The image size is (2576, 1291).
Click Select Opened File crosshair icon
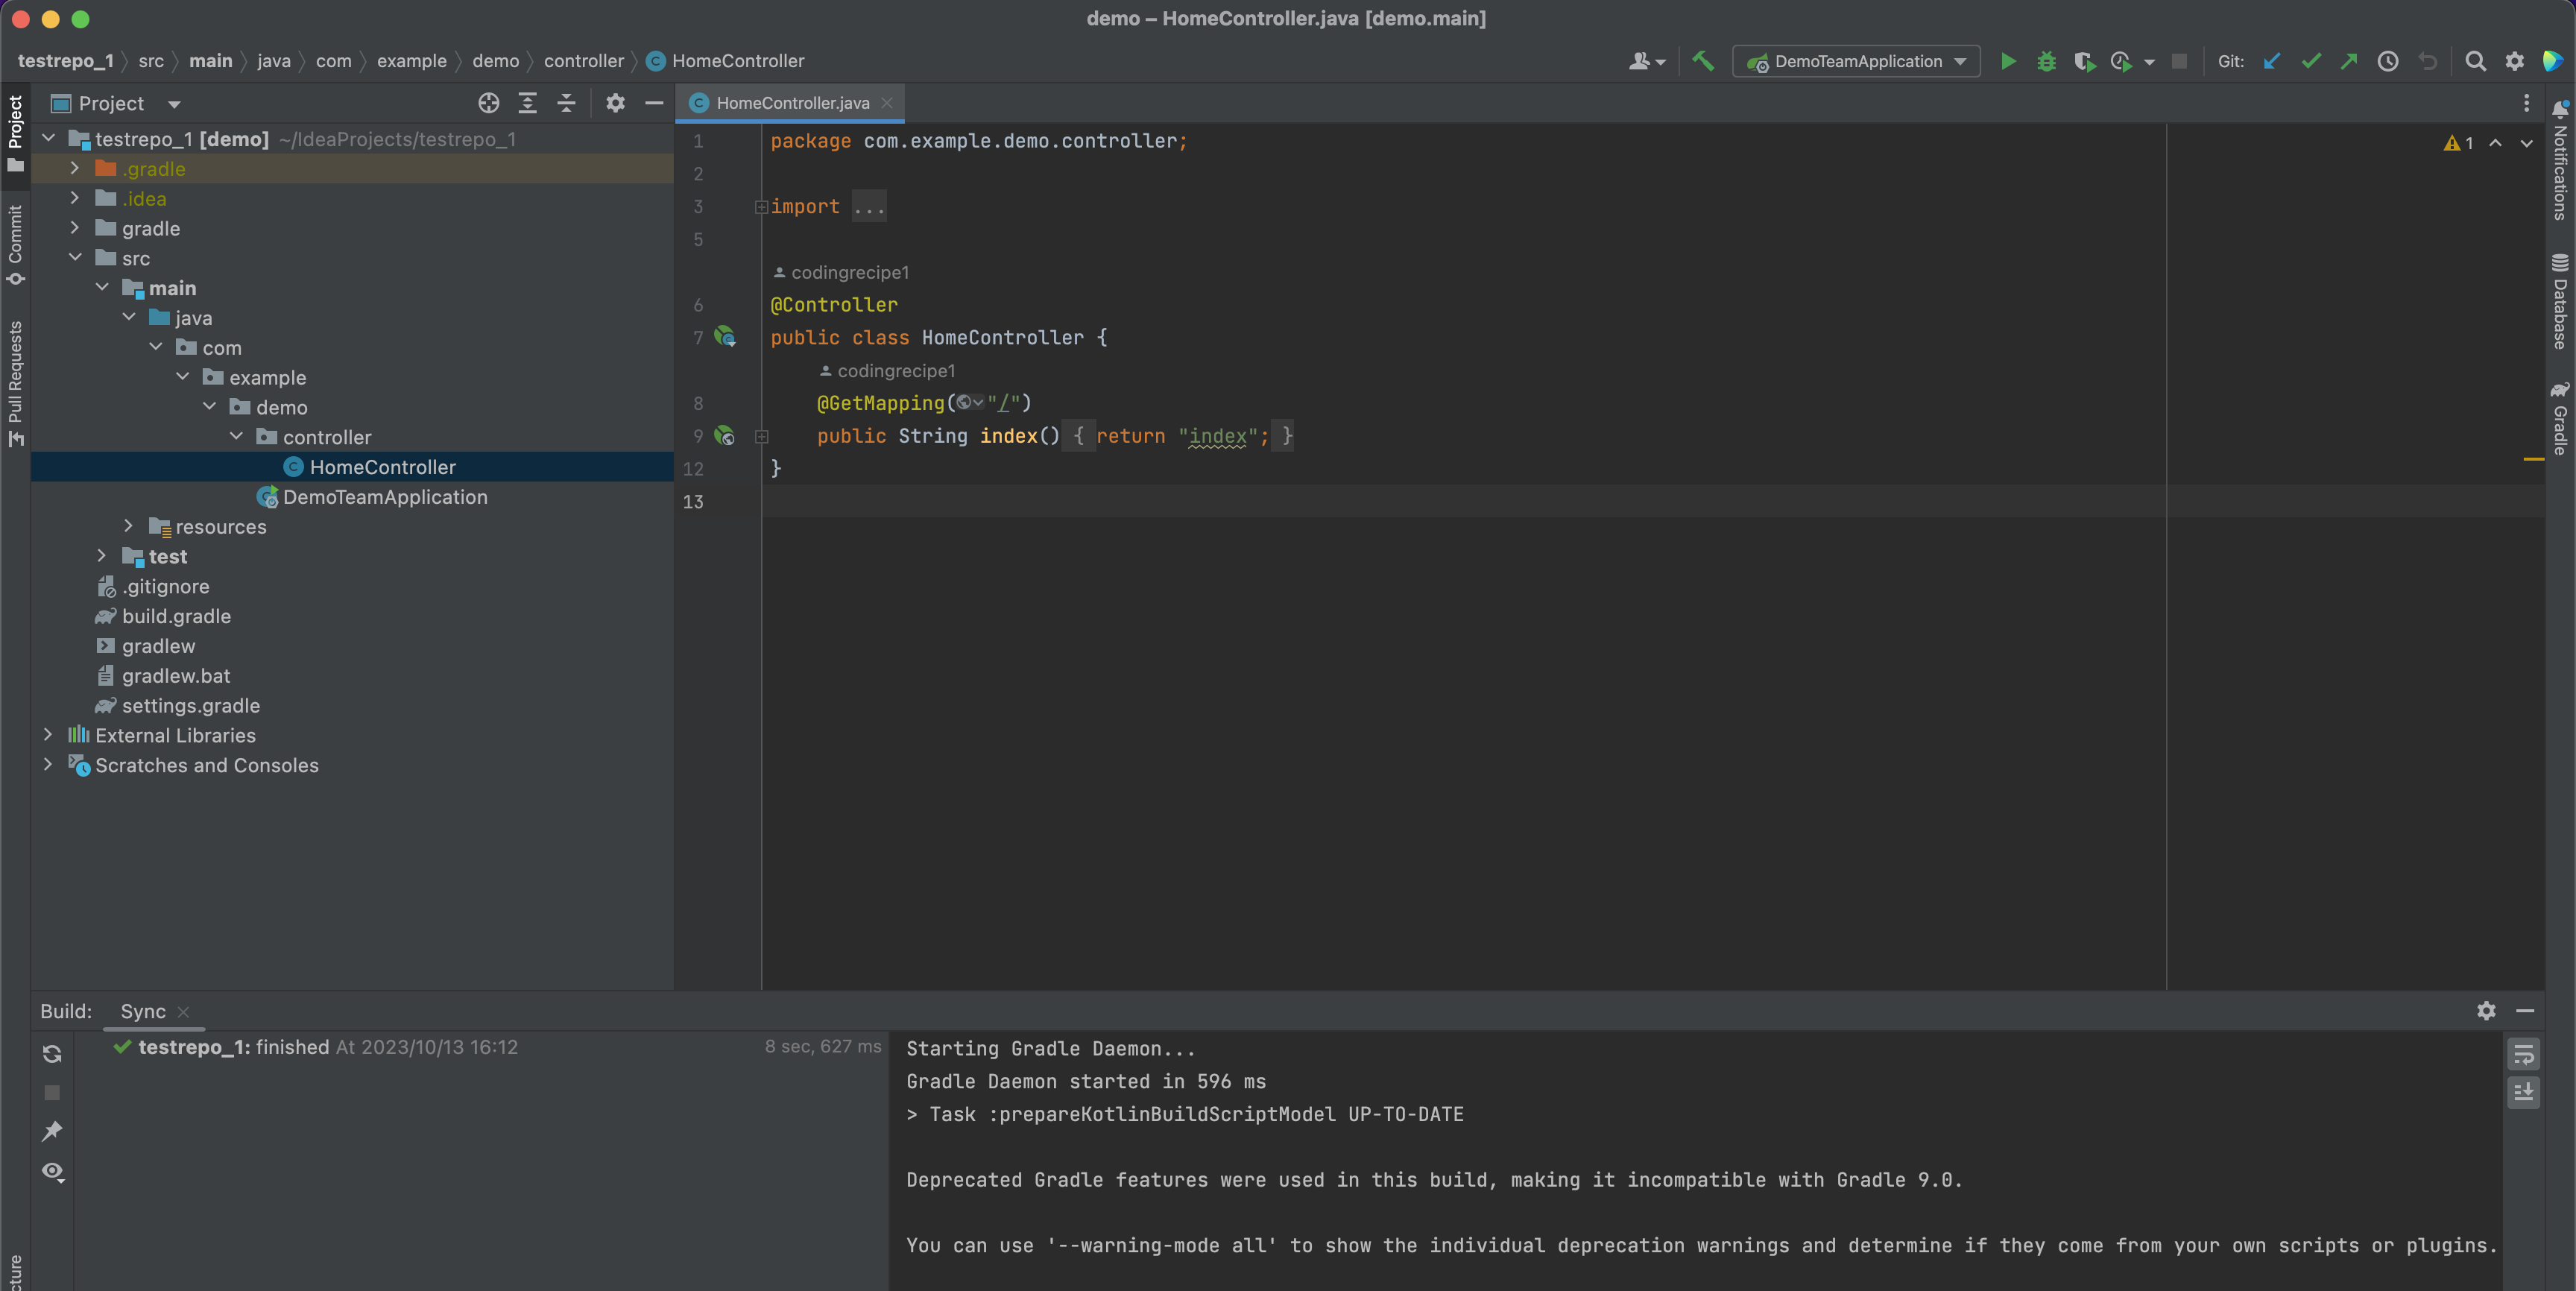tap(488, 103)
